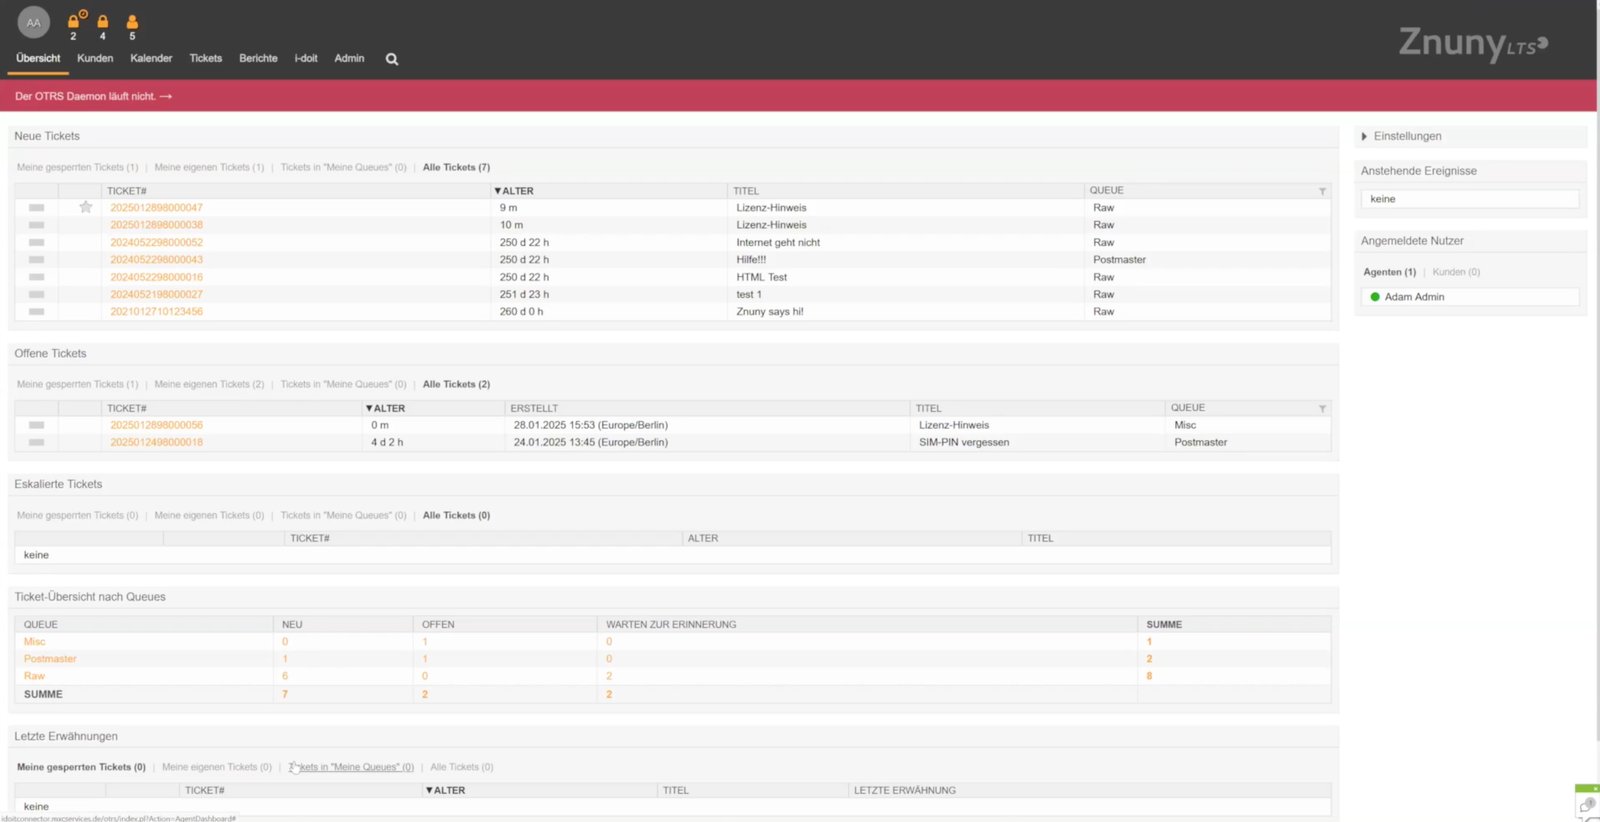The image size is (1600, 822).
Task: Click the star icon for ticket 2025012898000047
Action: click(x=86, y=207)
